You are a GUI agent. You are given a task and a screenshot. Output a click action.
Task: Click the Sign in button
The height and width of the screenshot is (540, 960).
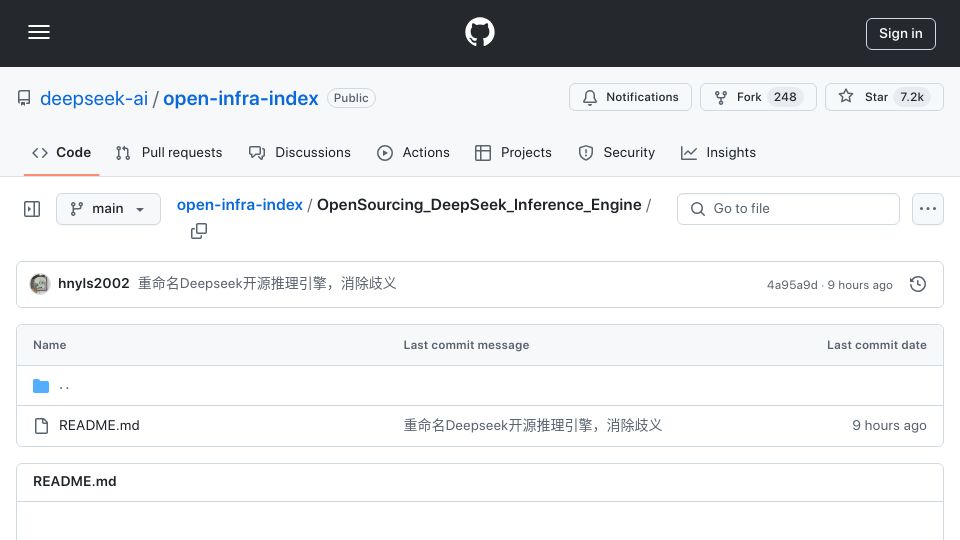(901, 34)
